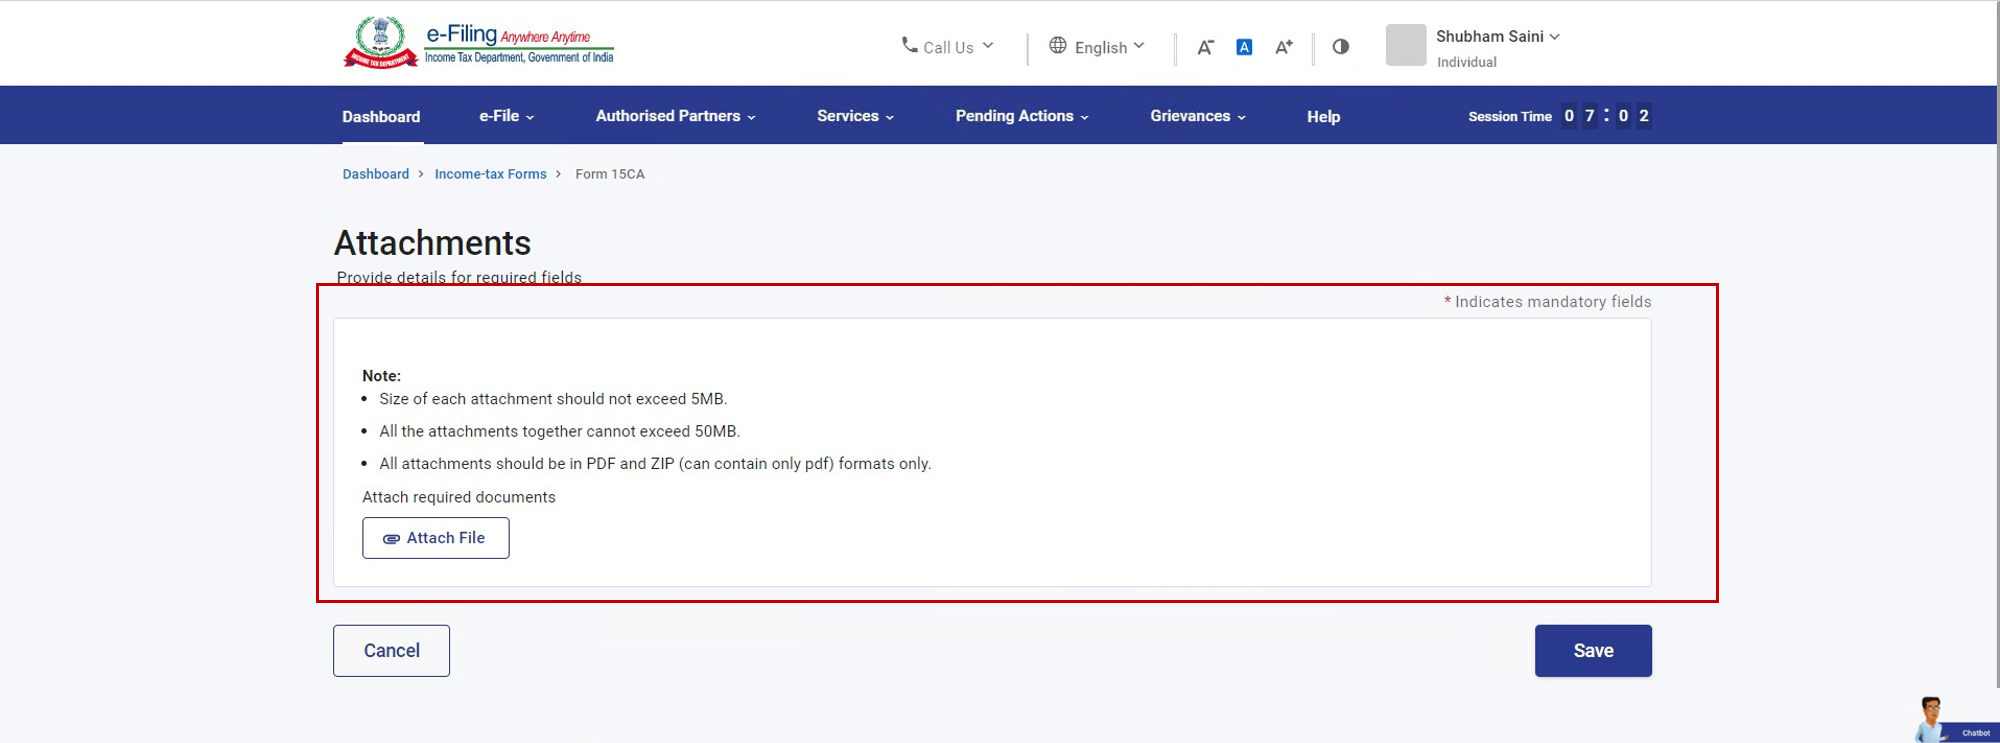
Task: Expand the Grievances menu
Action: click(x=1197, y=116)
